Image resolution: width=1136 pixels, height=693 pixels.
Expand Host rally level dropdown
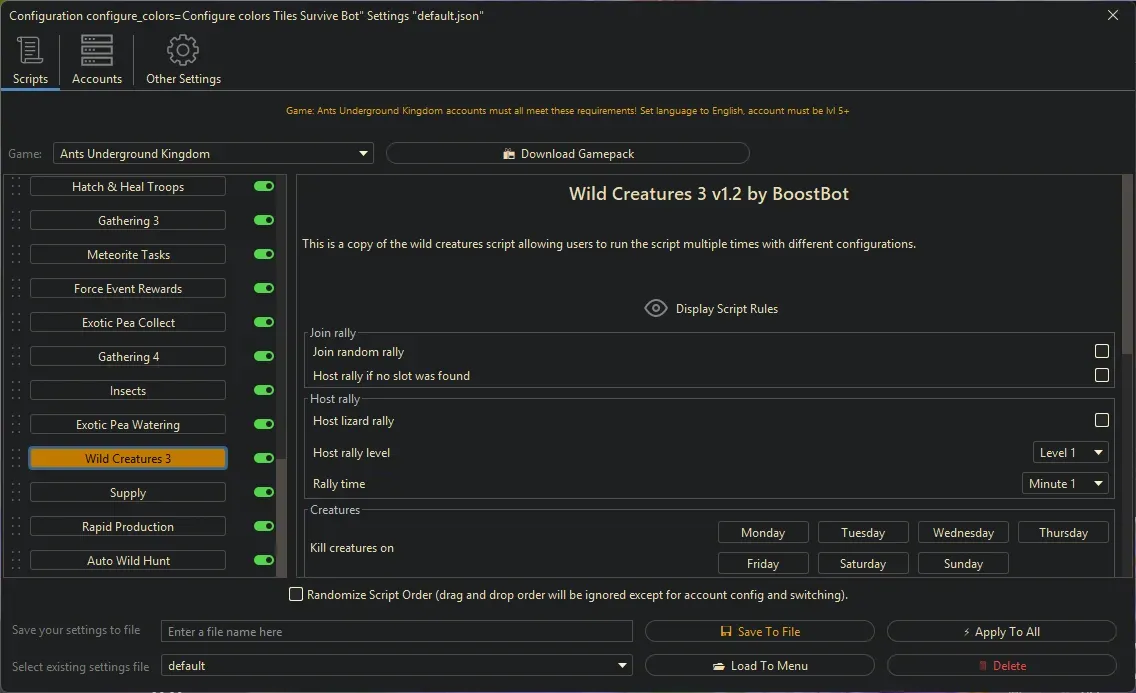click(x=1070, y=453)
